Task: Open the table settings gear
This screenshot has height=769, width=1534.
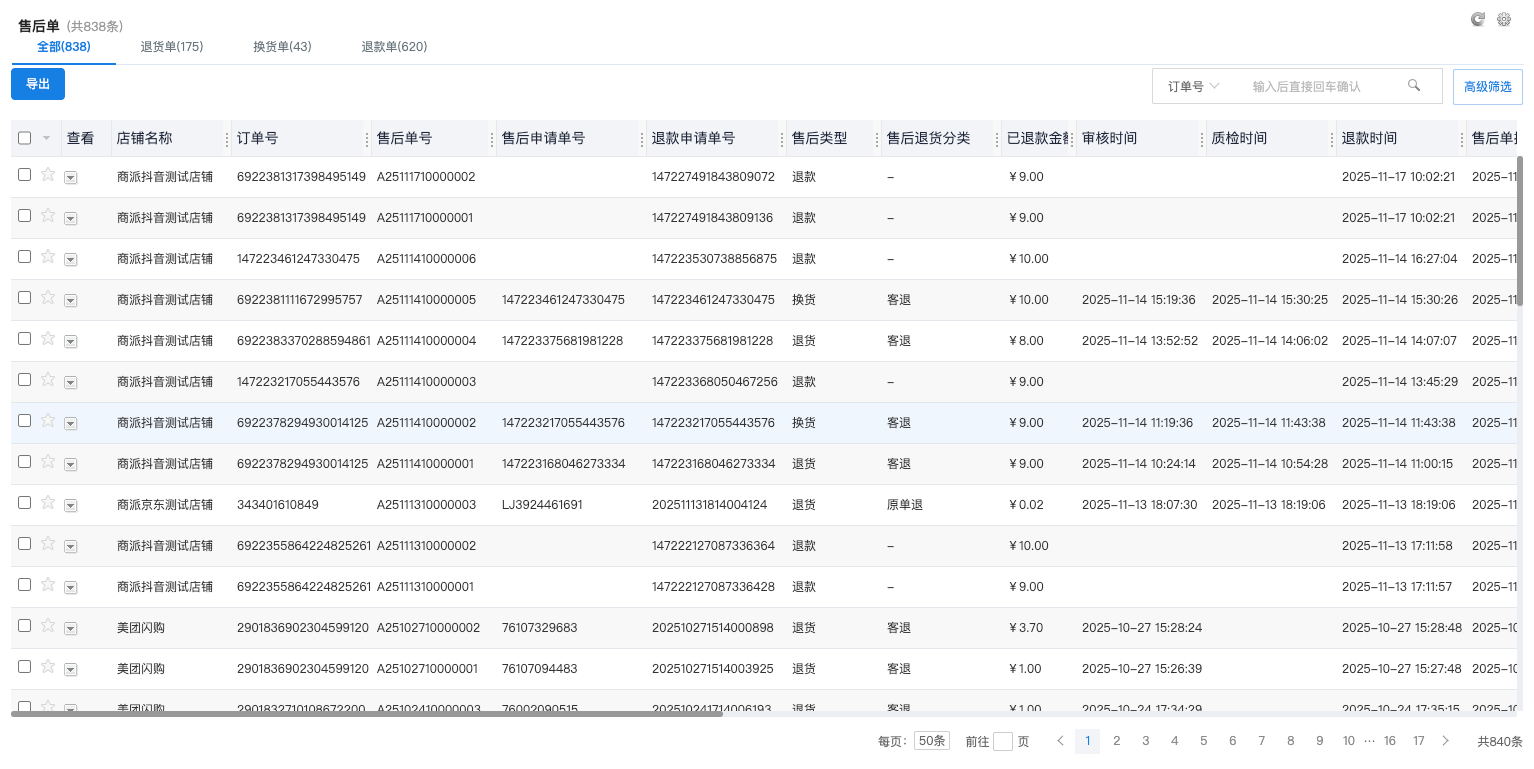Action: point(1503,19)
